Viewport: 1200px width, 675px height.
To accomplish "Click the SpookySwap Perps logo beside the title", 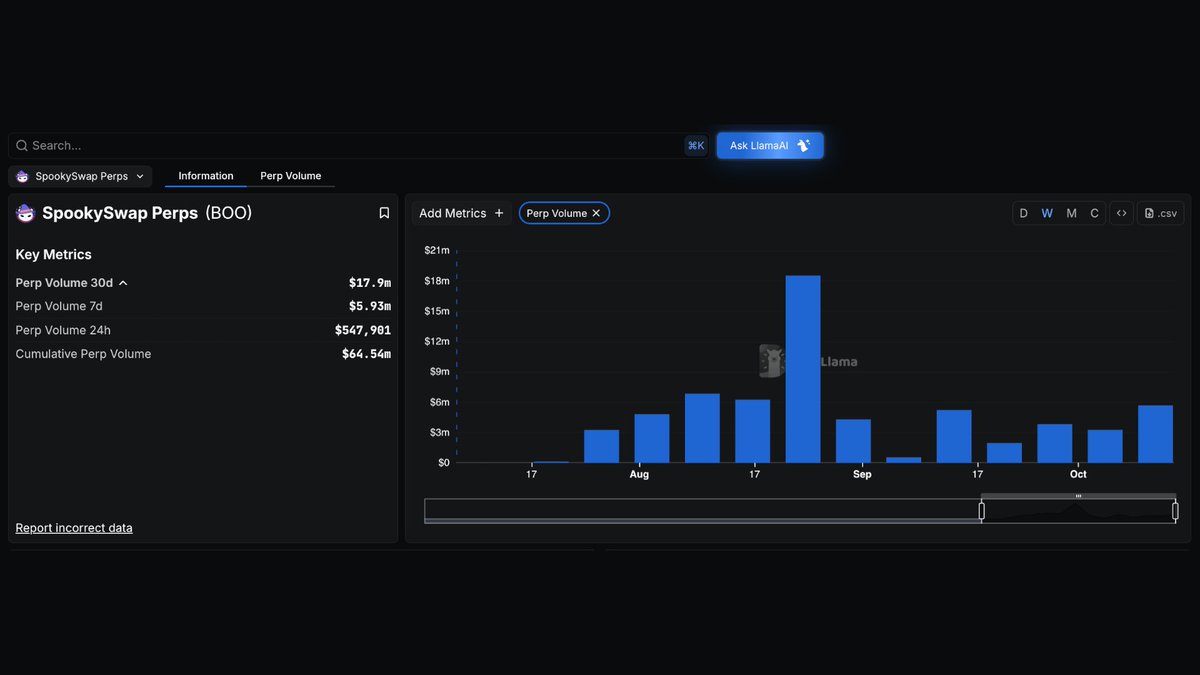I will [26, 213].
